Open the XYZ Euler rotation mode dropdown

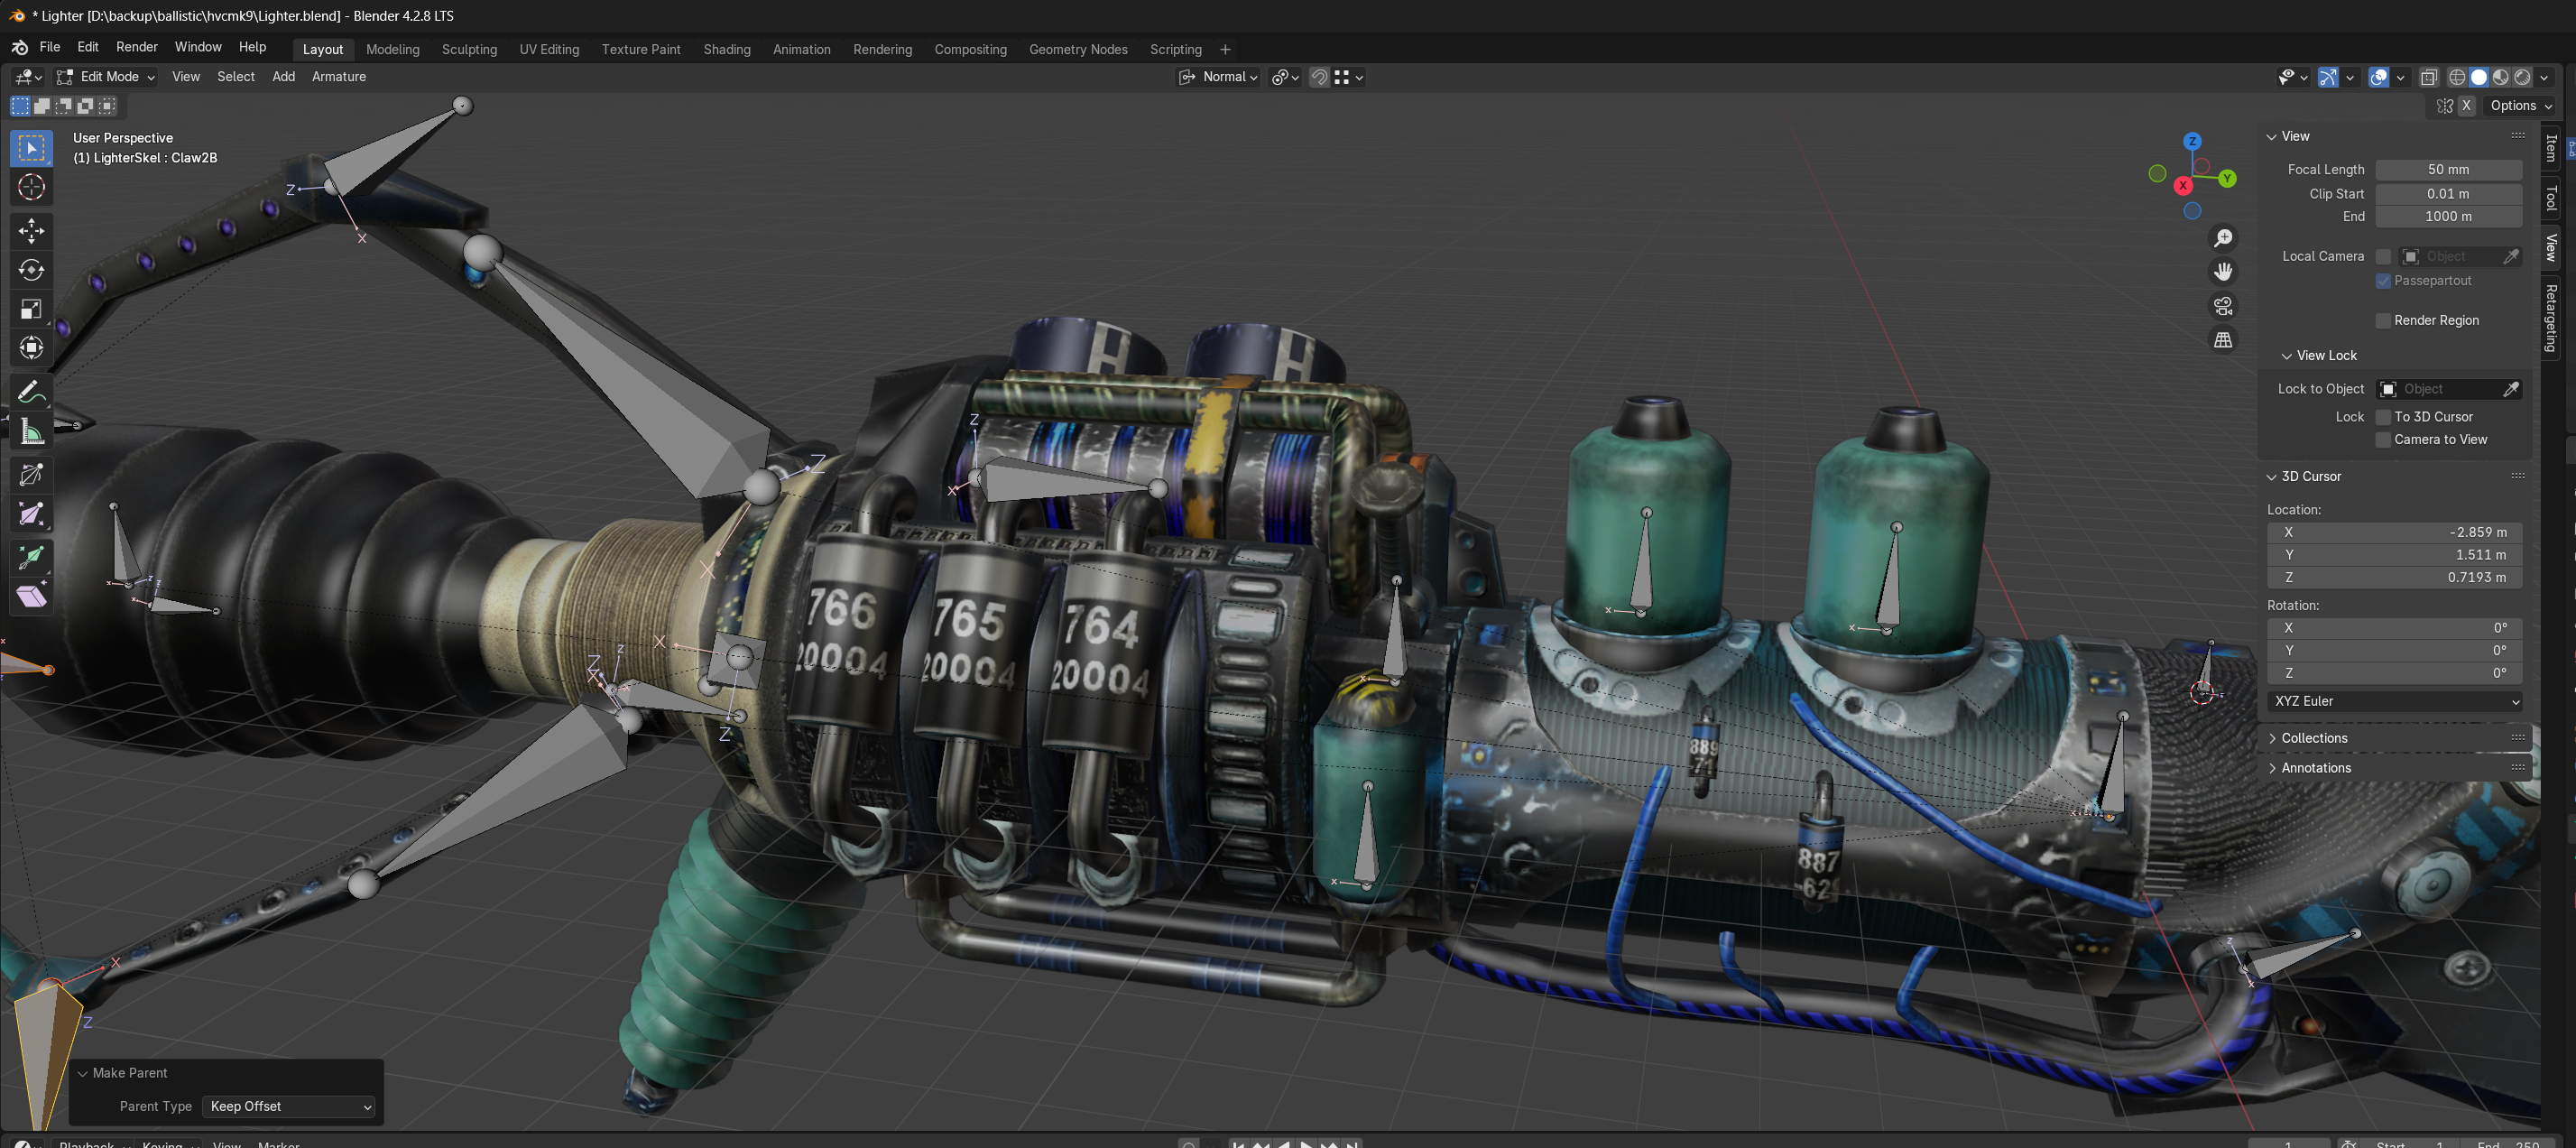point(2394,702)
